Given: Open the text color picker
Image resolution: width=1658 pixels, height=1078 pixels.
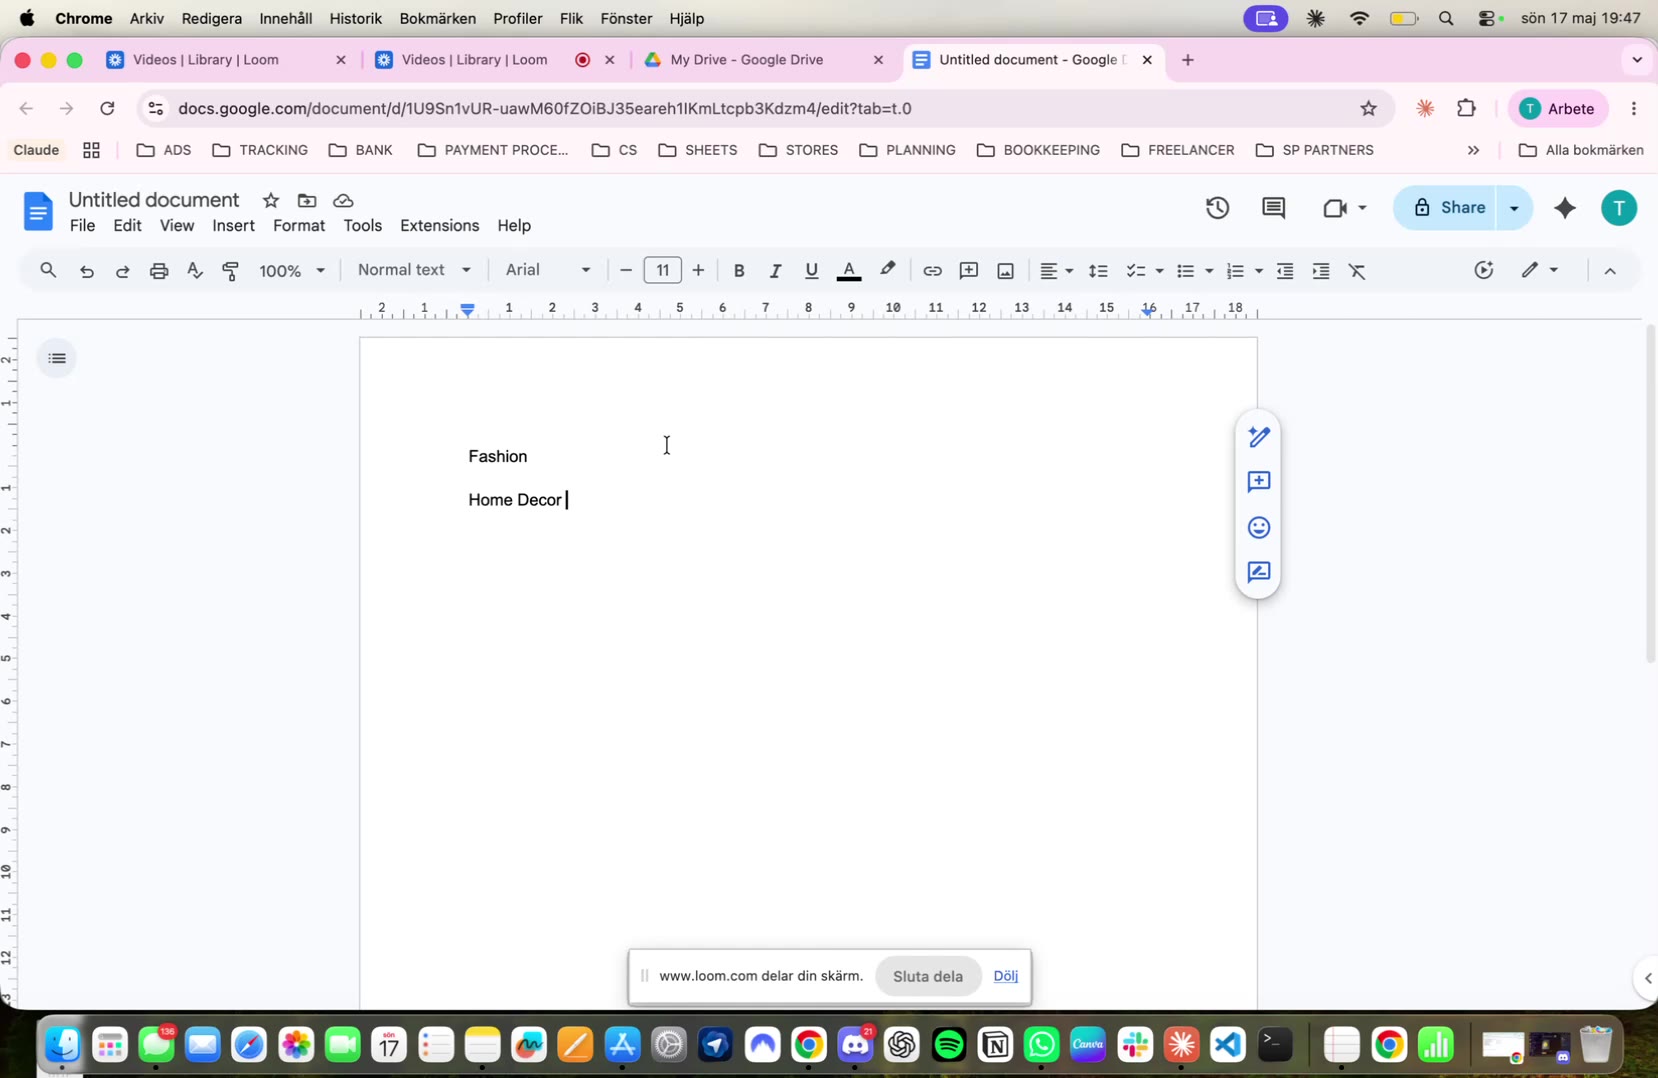Looking at the screenshot, I should pyautogui.click(x=849, y=271).
